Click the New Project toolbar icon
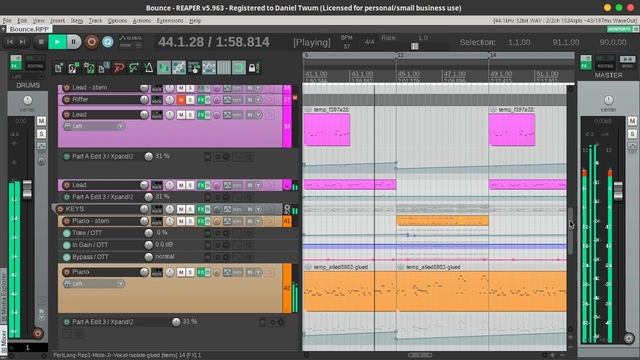 coord(59,68)
